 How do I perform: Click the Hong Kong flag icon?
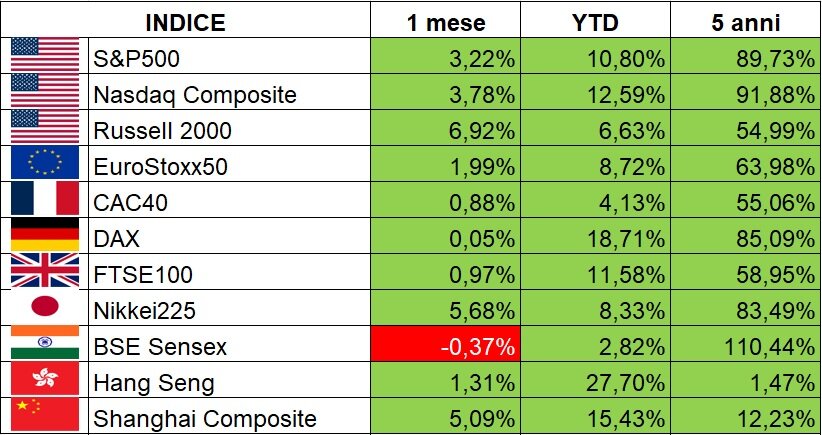point(44,382)
